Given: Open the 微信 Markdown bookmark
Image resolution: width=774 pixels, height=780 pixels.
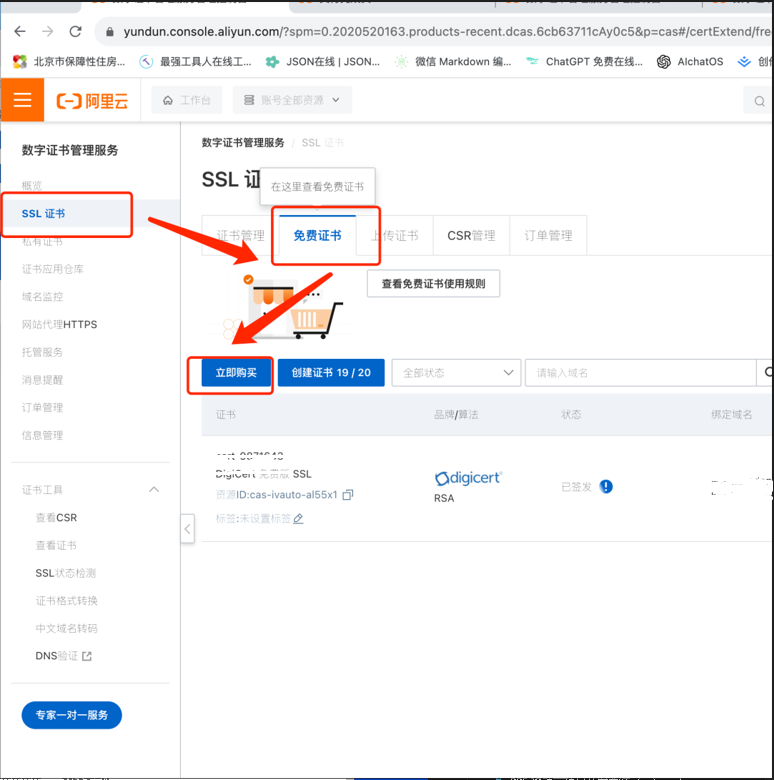Looking at the screenshot, I should (453, 62).
